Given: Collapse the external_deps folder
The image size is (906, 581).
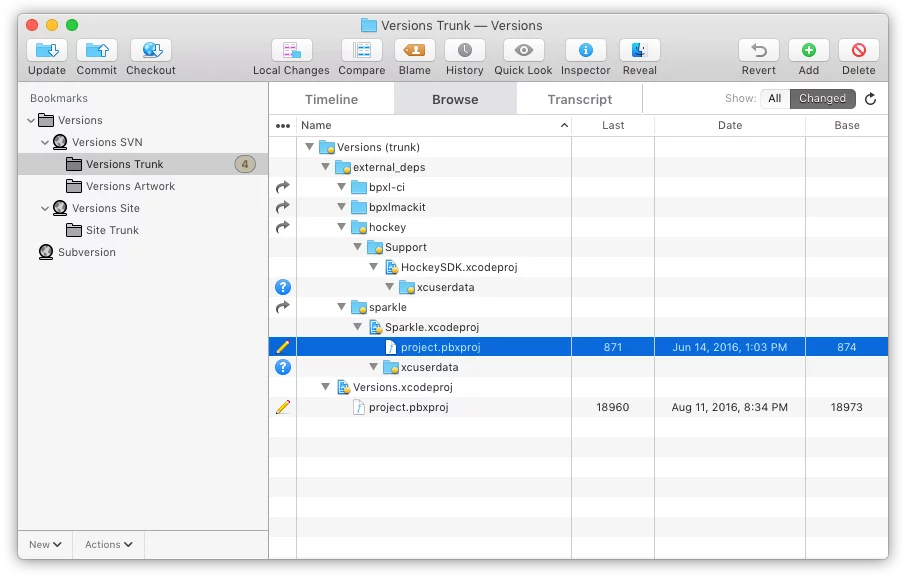Looking at the screenshot, I should point(326,168).
